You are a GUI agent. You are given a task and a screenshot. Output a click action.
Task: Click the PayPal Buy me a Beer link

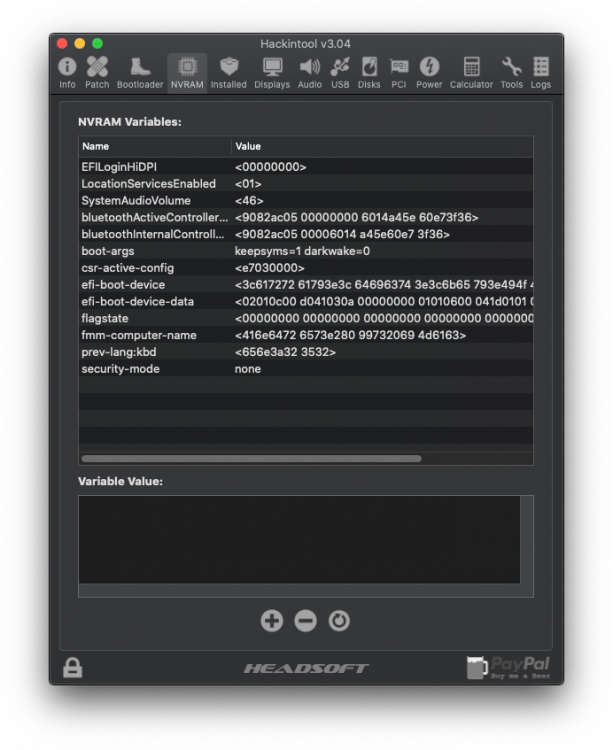coord(508,668)
